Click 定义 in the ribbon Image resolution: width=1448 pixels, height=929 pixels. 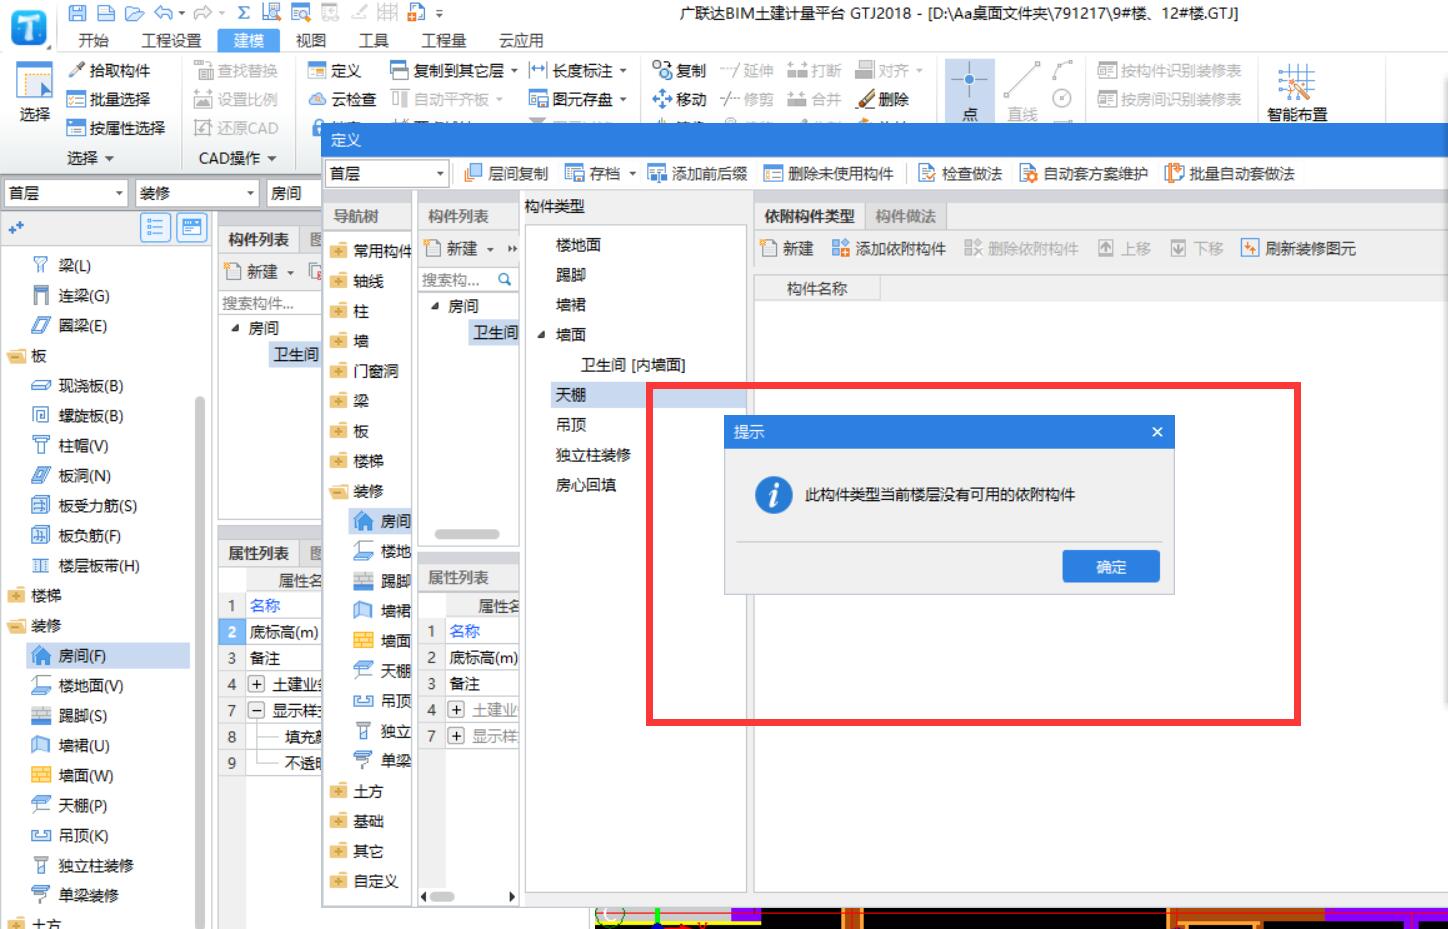point(335,70)
